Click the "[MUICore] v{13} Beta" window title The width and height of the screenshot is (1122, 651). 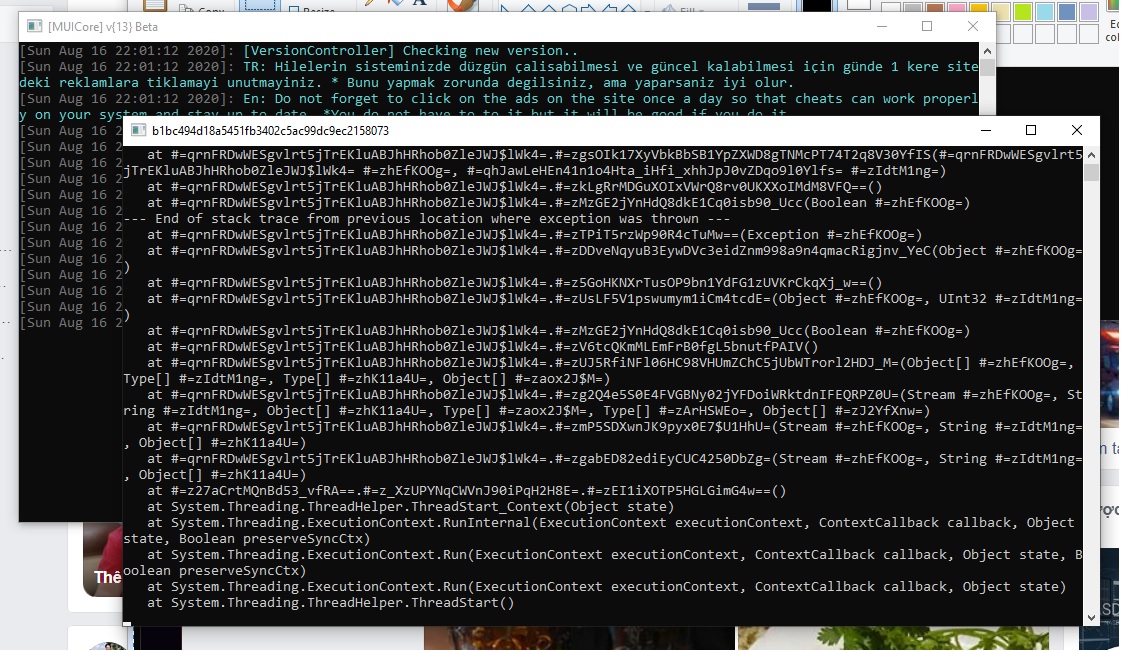[103, 26]
